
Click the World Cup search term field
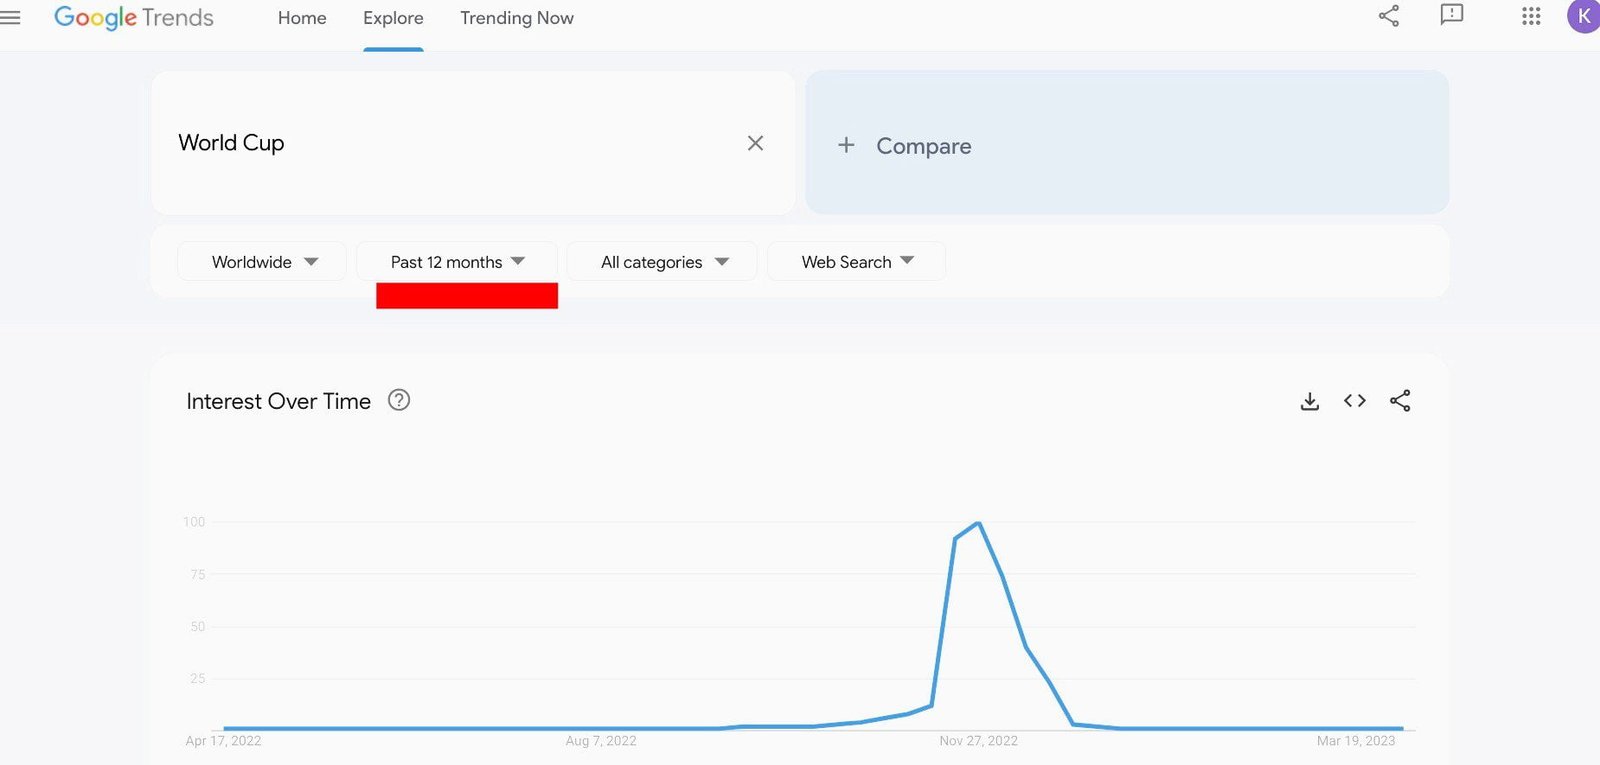pos(473,143)
